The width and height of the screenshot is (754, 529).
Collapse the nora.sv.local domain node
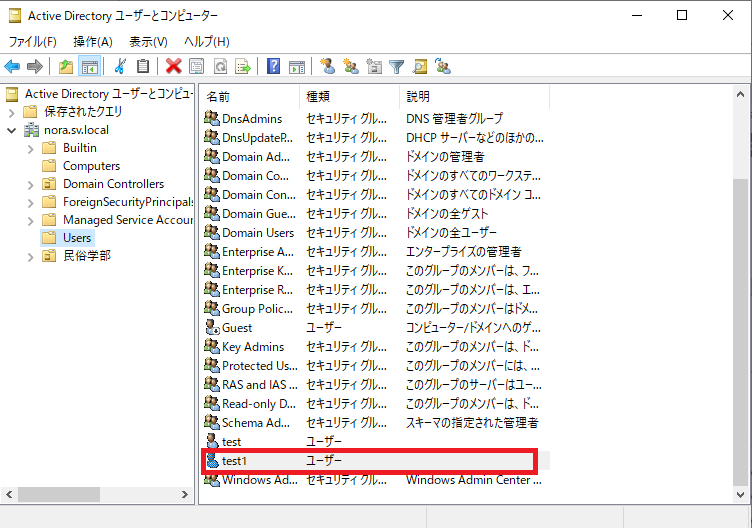(12, 130)
